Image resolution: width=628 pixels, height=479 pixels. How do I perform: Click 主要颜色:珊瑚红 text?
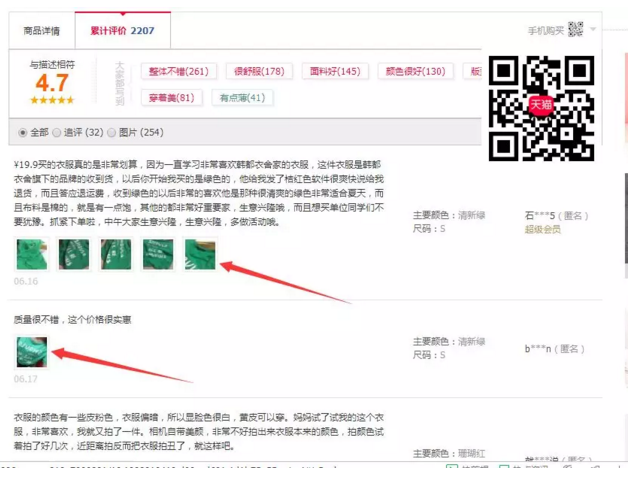coord(449,454)
